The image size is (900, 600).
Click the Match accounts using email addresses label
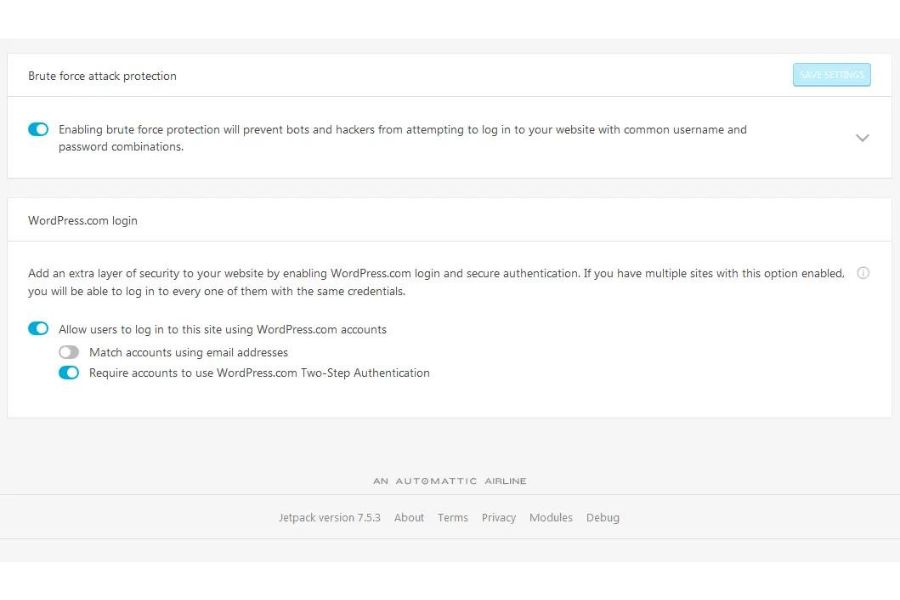pos(188,353)
